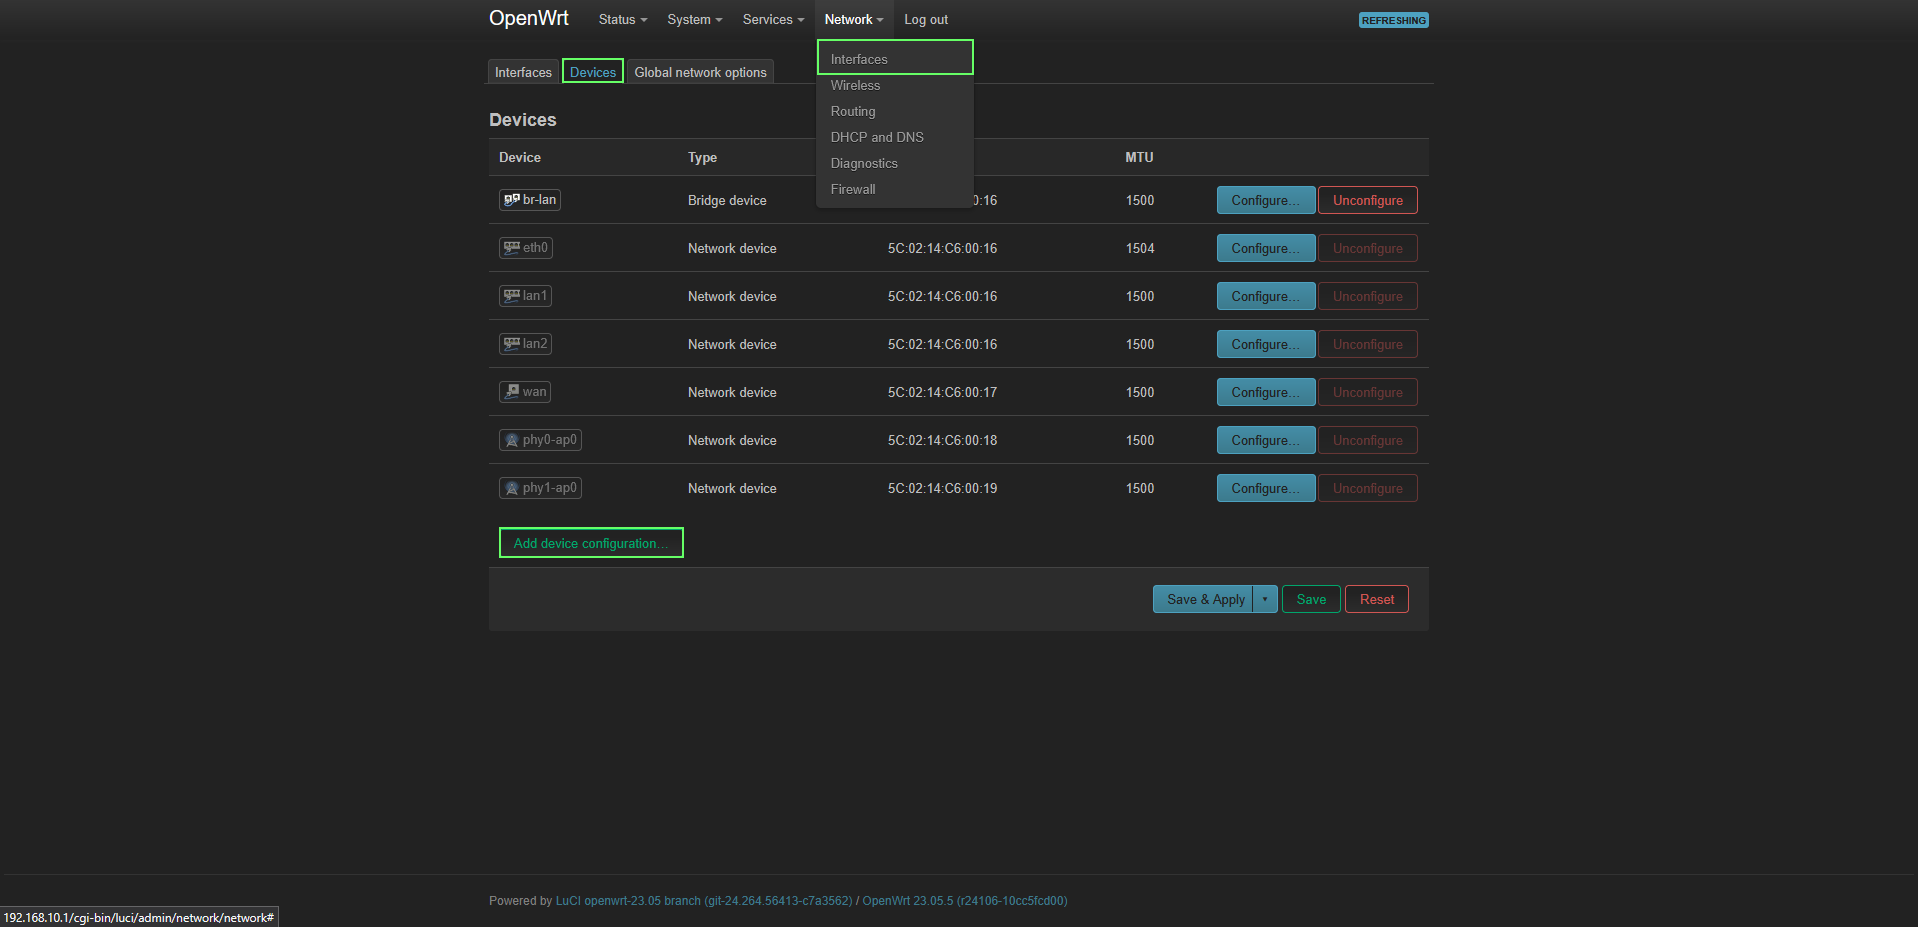Screen dimensions: 1918x927
Task: Collapse the Network dropdown menu
Action: click(x=854, y=20)
